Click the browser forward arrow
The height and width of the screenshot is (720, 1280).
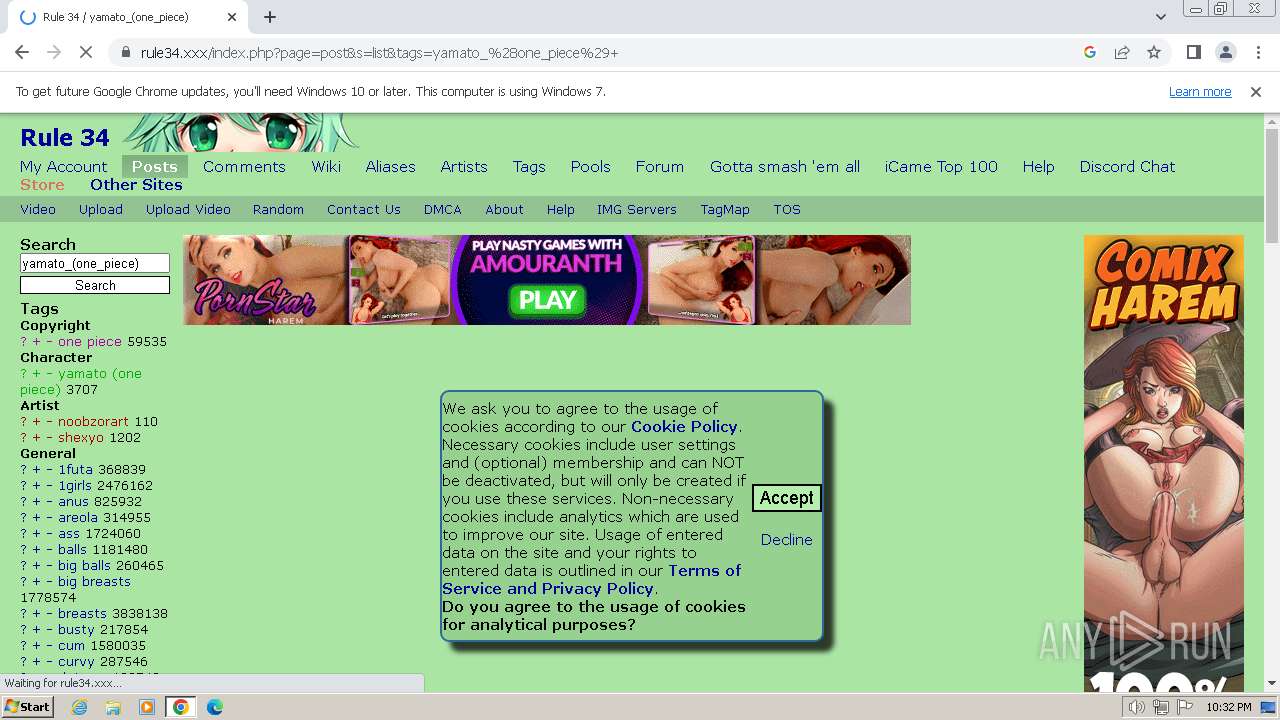pyautogui.click(x=54, y=52)
